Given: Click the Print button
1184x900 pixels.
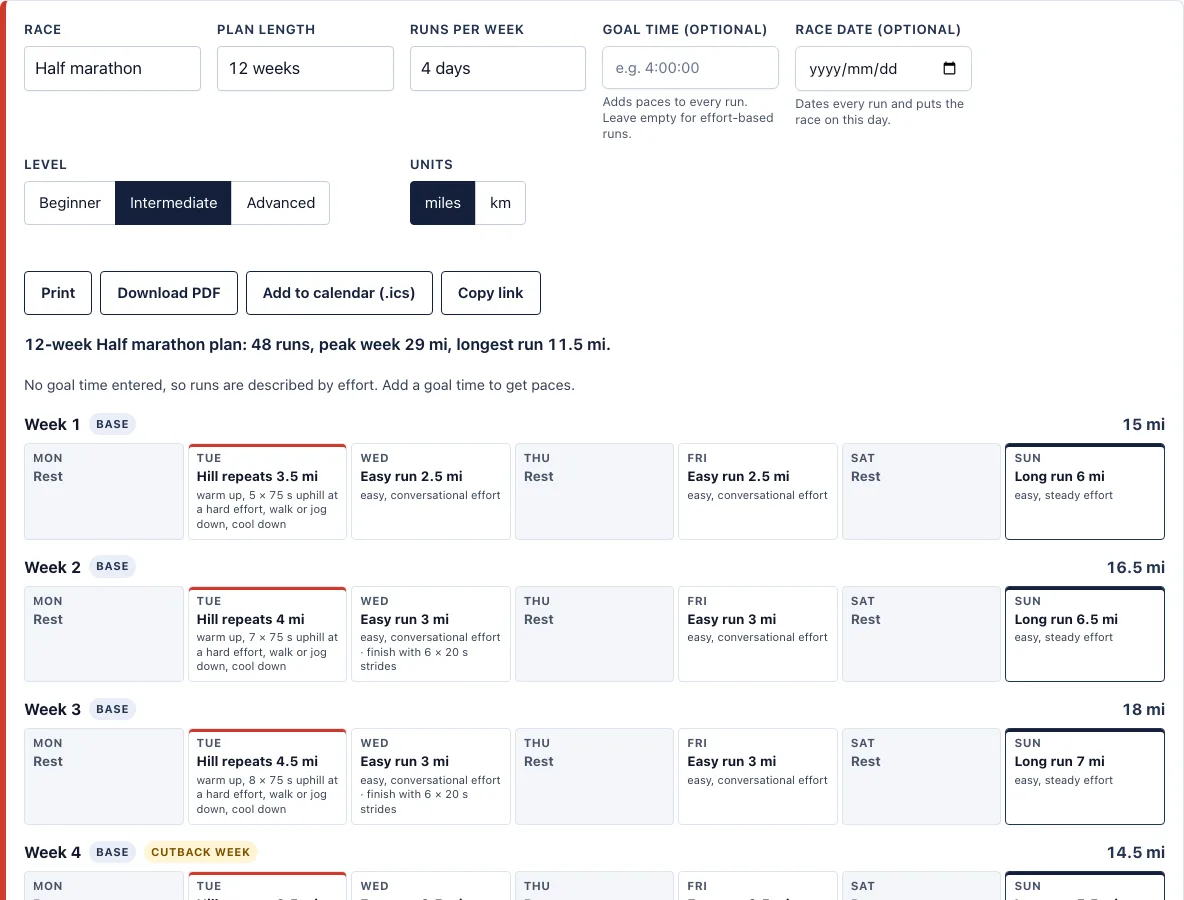Looking at the screenshot, I should pyautogui.click(x=58, y=293).
